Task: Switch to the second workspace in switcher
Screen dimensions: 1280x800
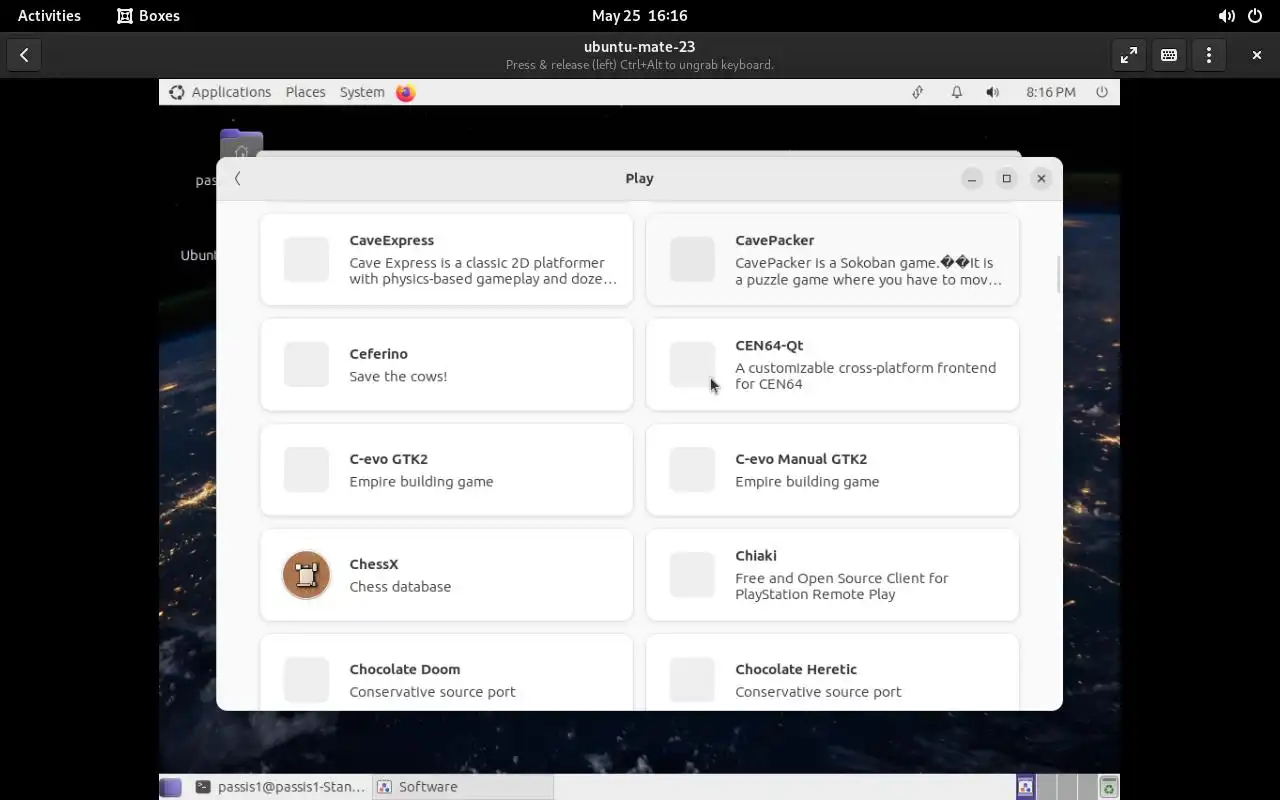Action: [1046, 787]
